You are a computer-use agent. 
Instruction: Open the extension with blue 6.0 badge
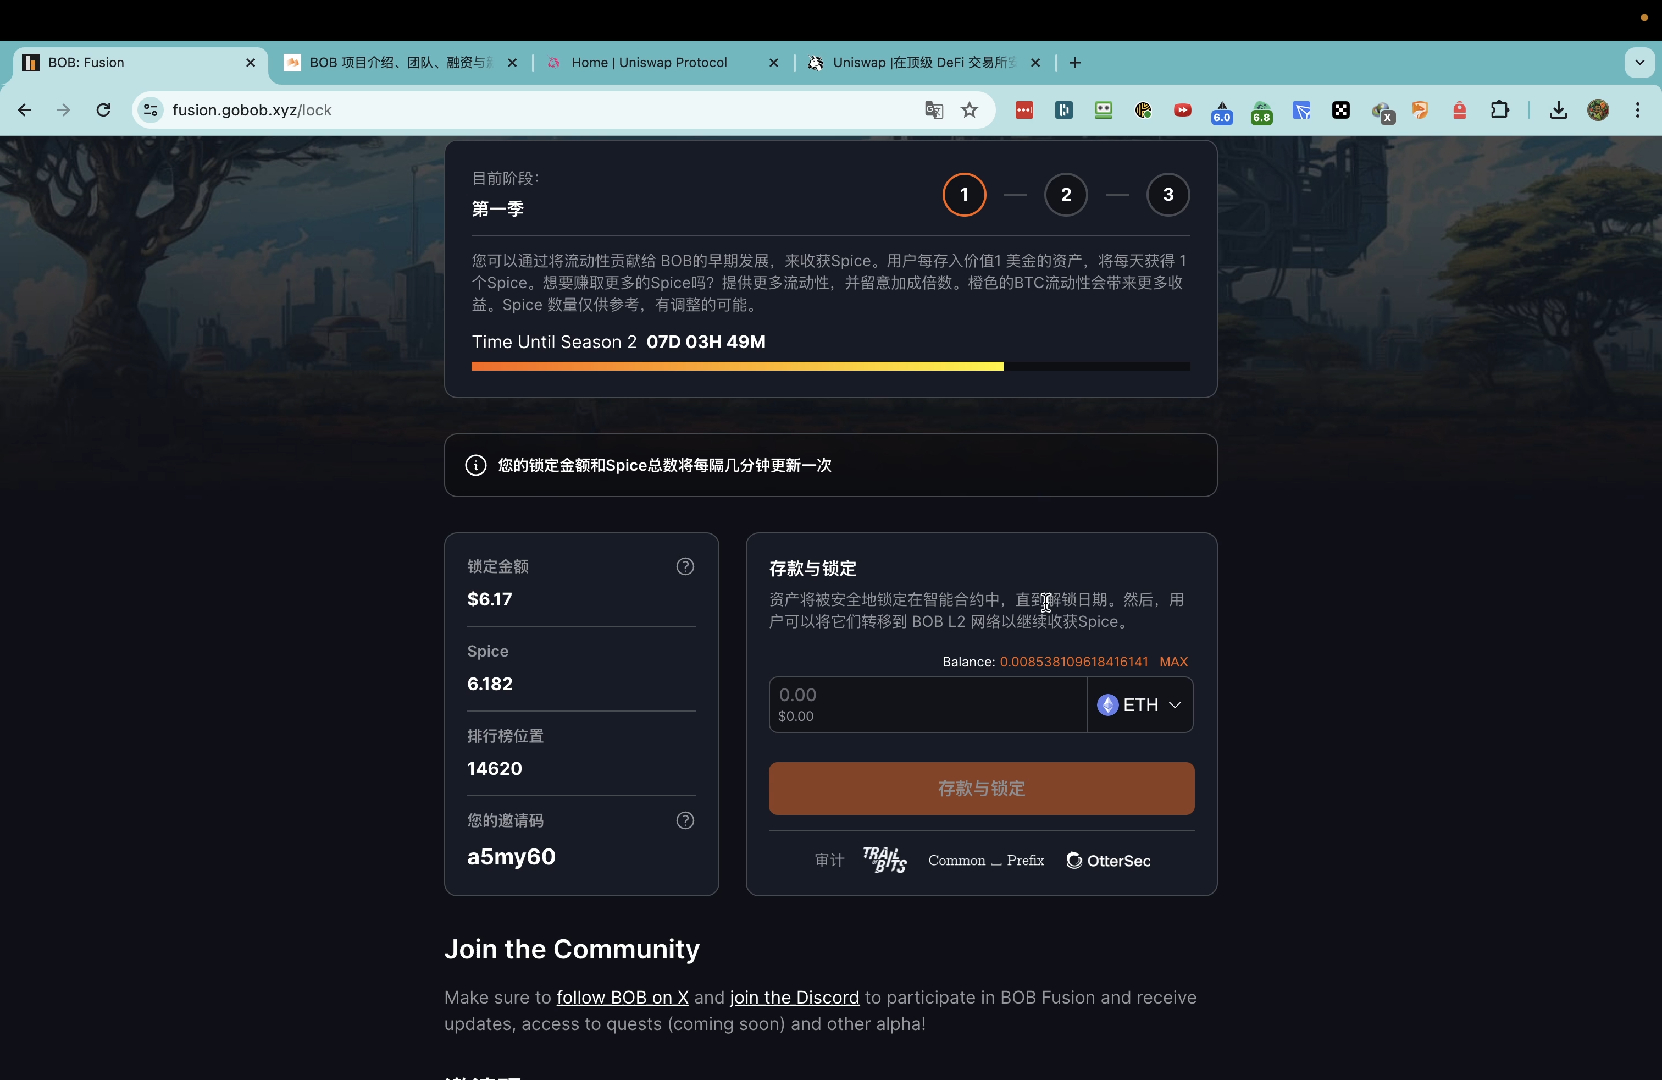1222,112
